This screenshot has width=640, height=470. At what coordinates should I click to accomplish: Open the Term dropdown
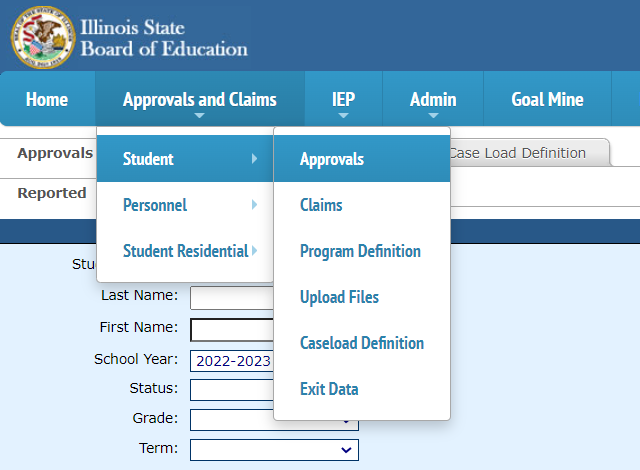[x=274, y=451]
